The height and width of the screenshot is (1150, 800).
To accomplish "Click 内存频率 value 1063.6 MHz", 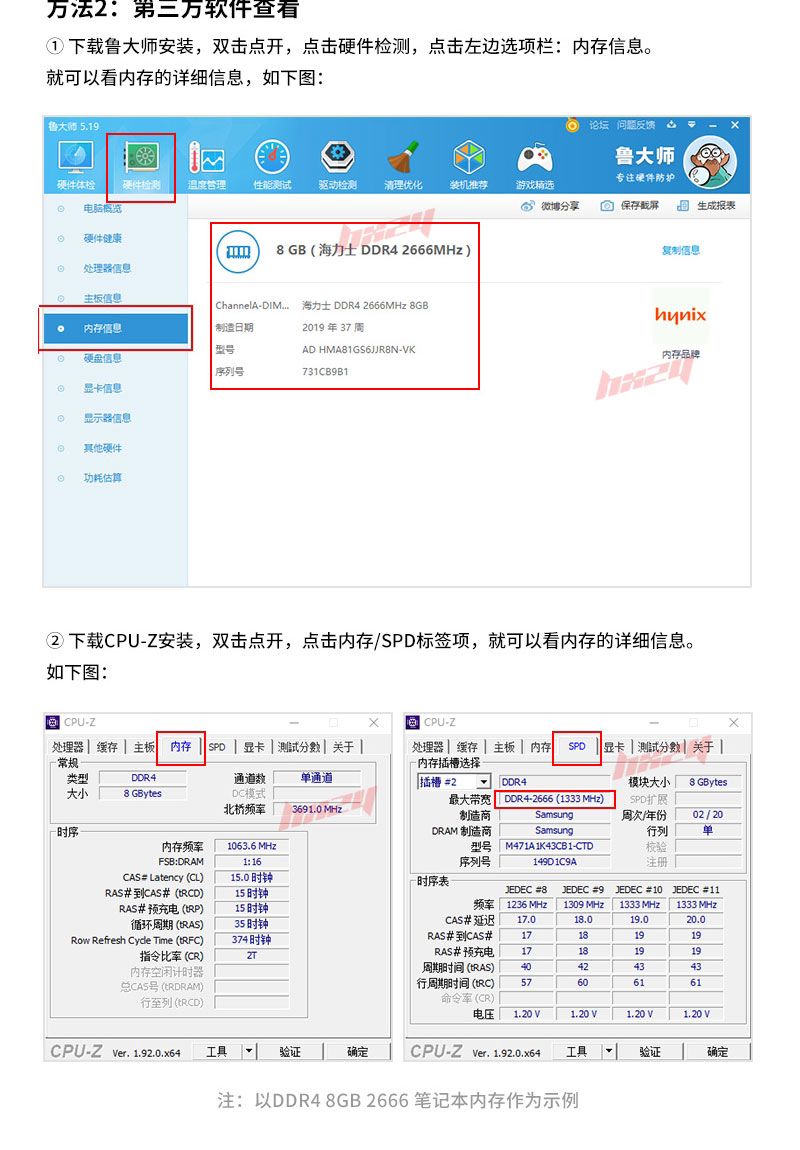I will pyautogui.click(x=252, y=846).
